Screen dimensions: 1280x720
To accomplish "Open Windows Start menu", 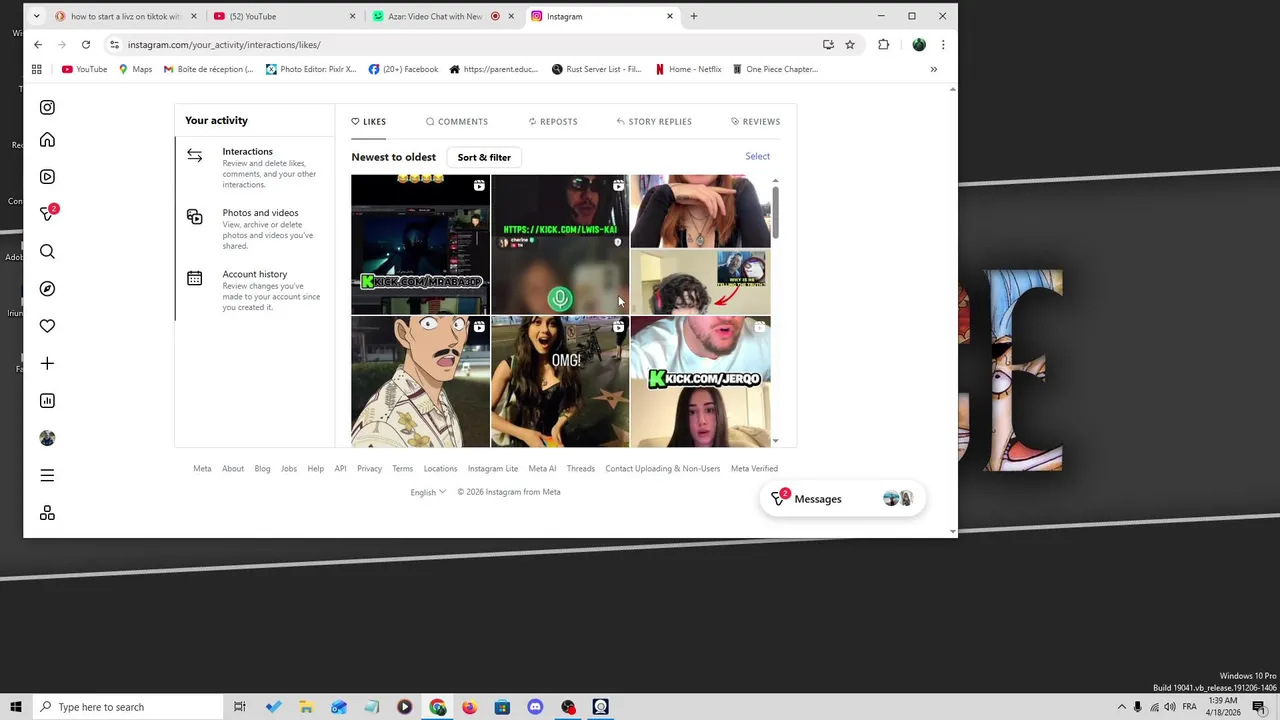I will (16, 707).
